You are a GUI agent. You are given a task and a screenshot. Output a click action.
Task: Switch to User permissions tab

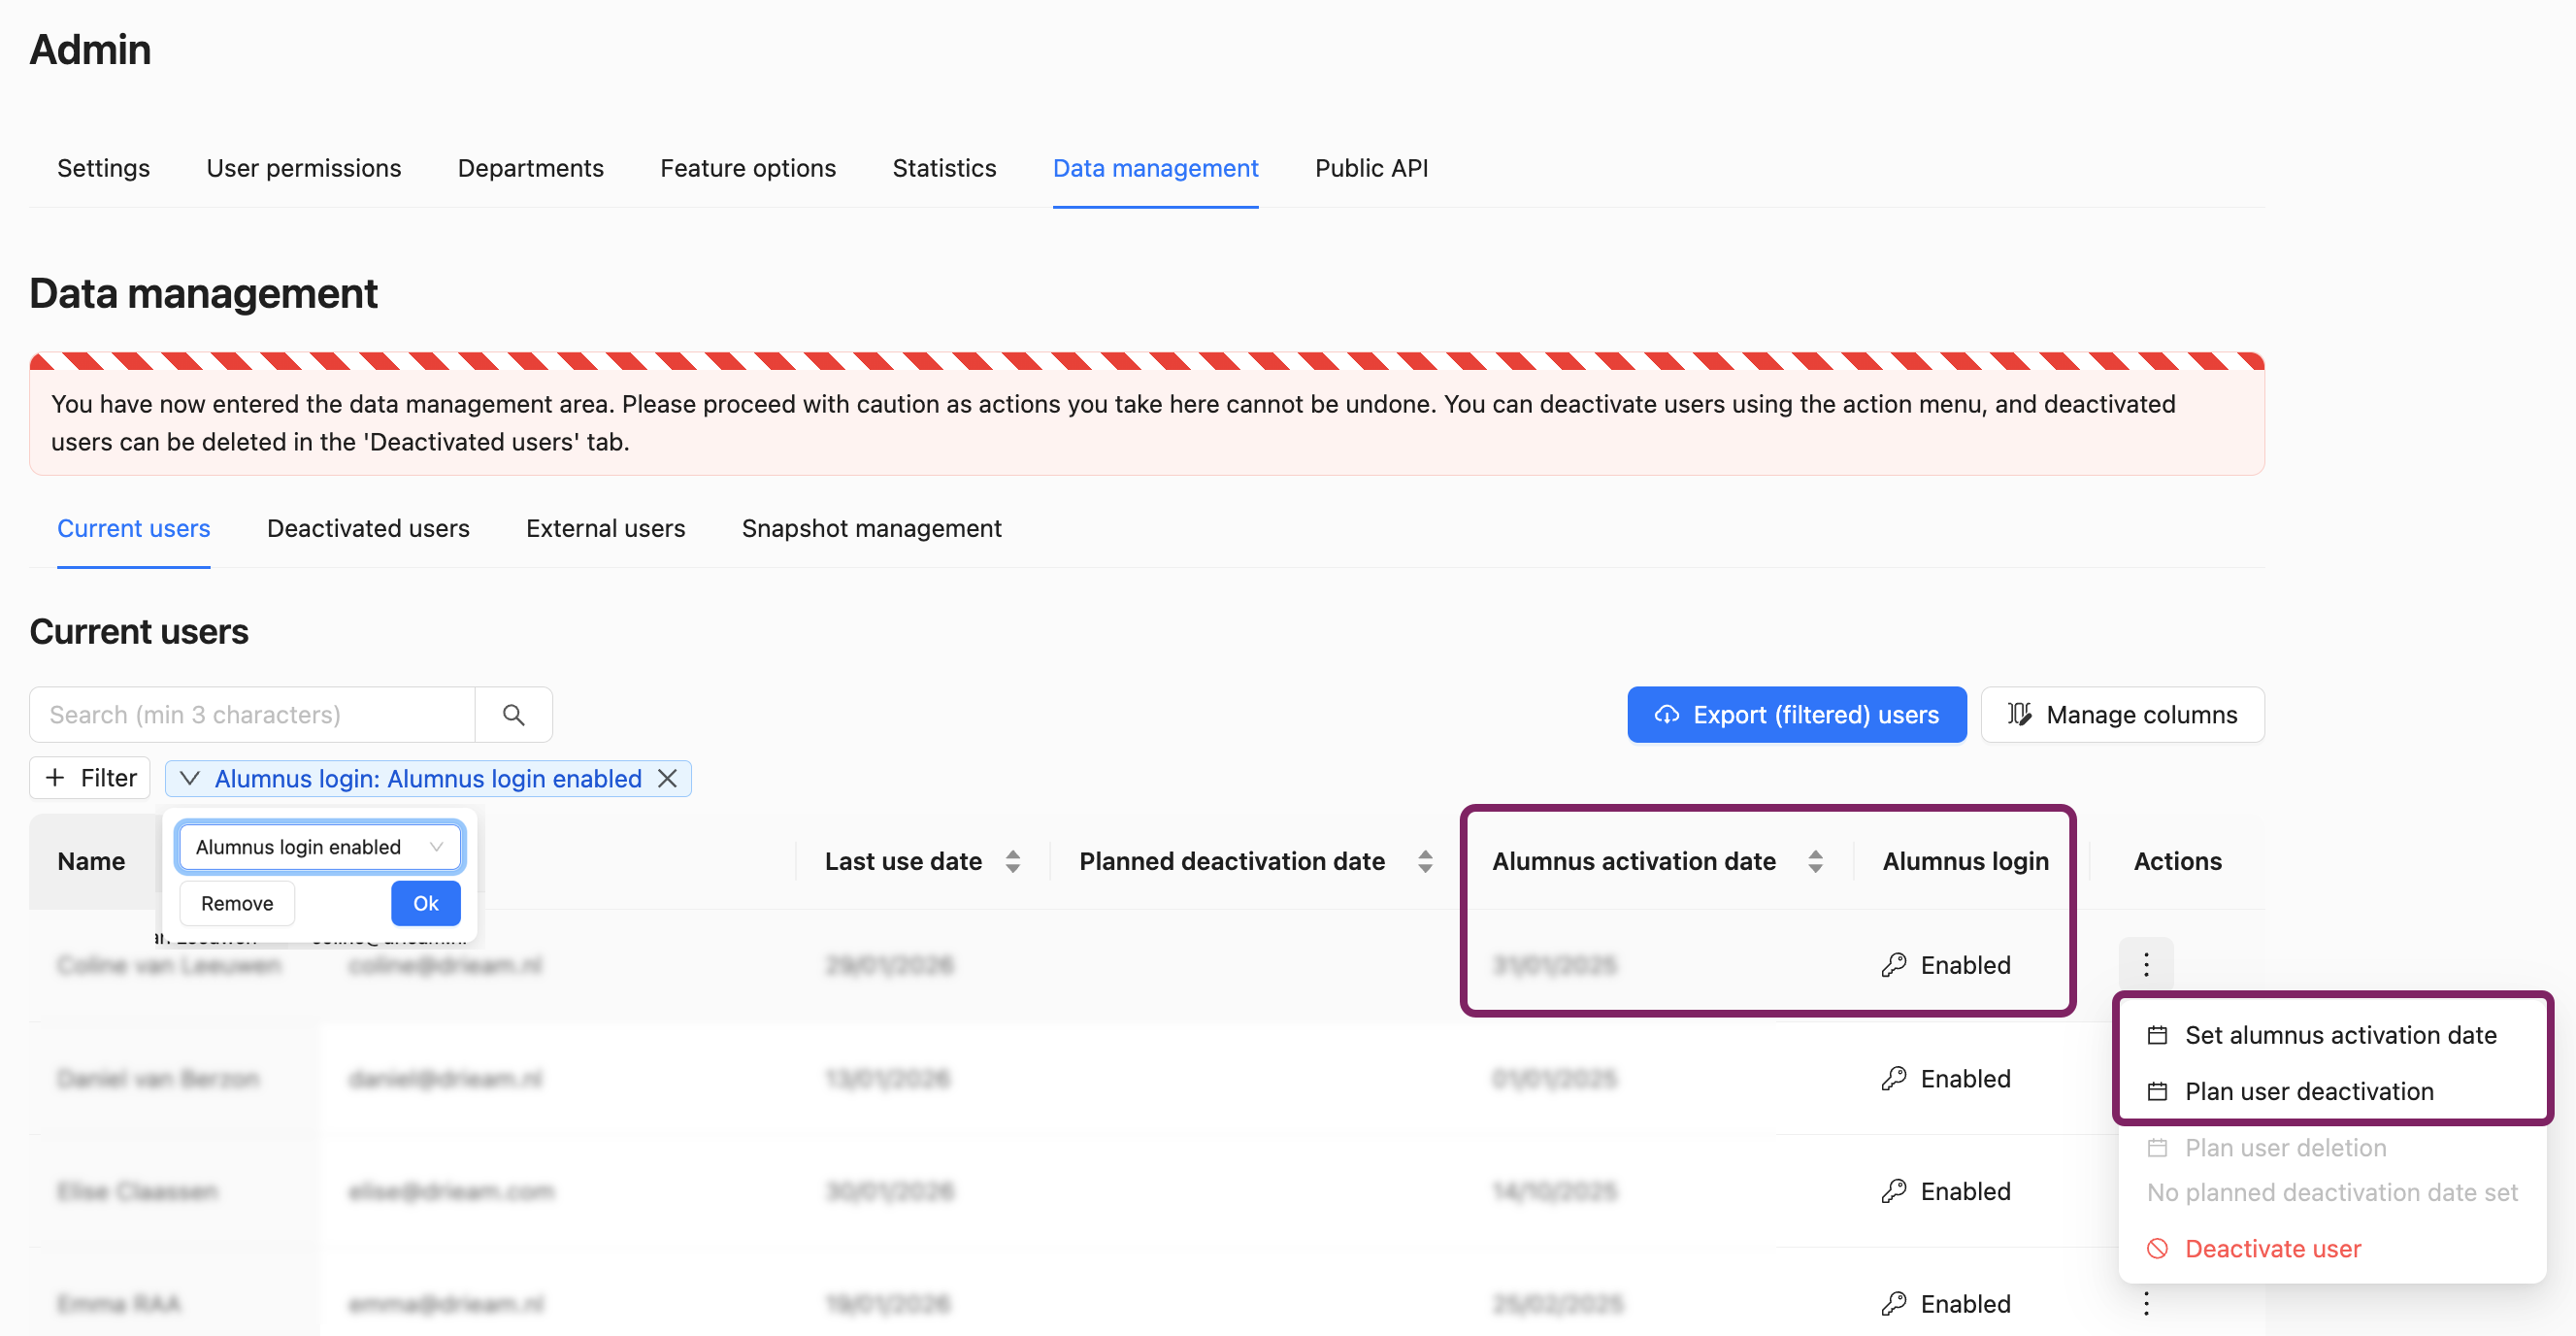tap(304, 168)
